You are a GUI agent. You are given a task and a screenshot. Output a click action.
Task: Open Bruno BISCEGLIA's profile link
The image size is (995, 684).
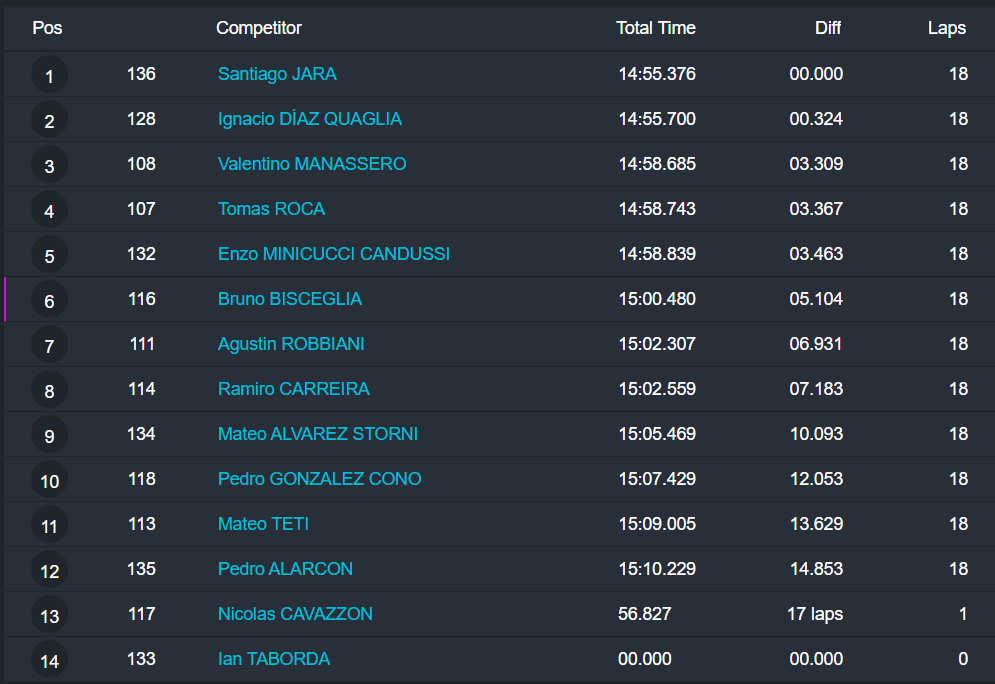click(x=290, y=299)
